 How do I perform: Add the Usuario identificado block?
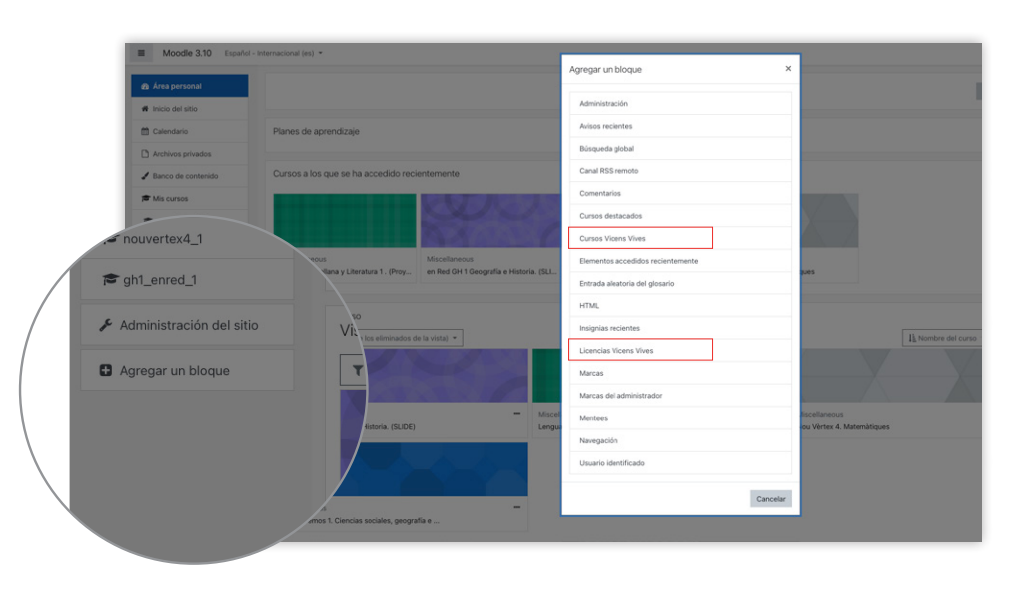(x=680, y=463)
